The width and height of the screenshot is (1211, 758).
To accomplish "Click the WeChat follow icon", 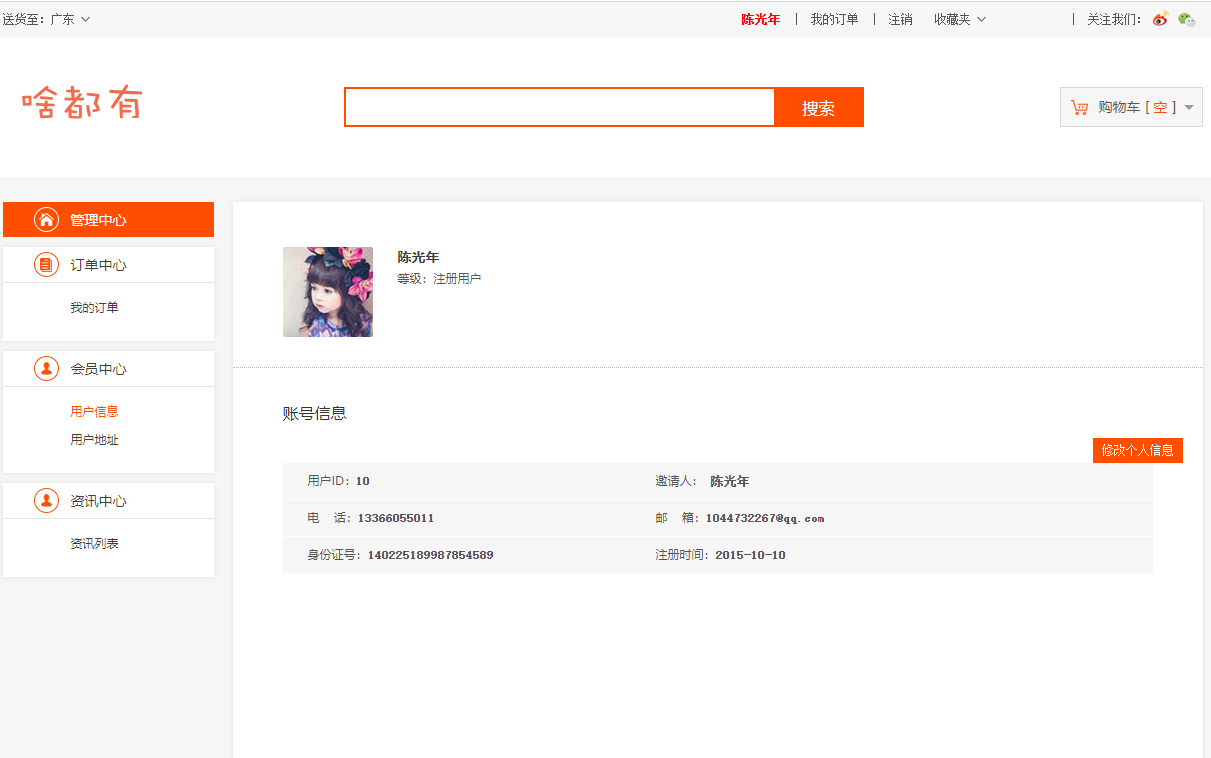I will point(1186,19).
